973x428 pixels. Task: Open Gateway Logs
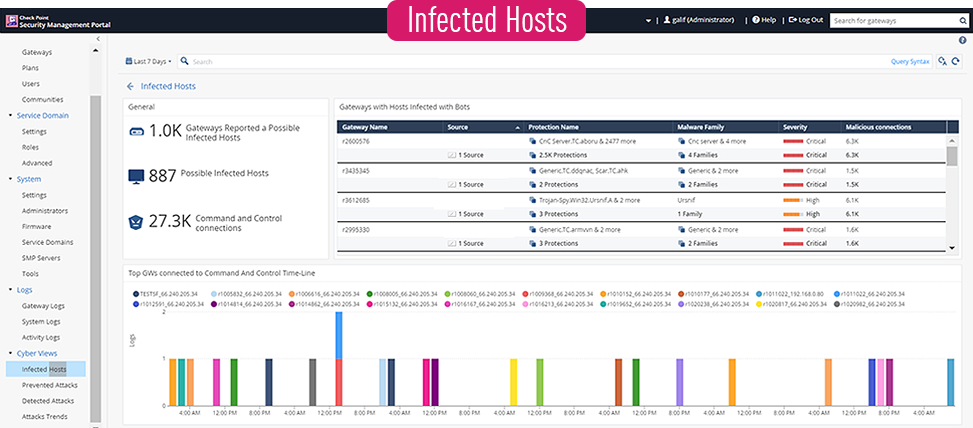43,306
